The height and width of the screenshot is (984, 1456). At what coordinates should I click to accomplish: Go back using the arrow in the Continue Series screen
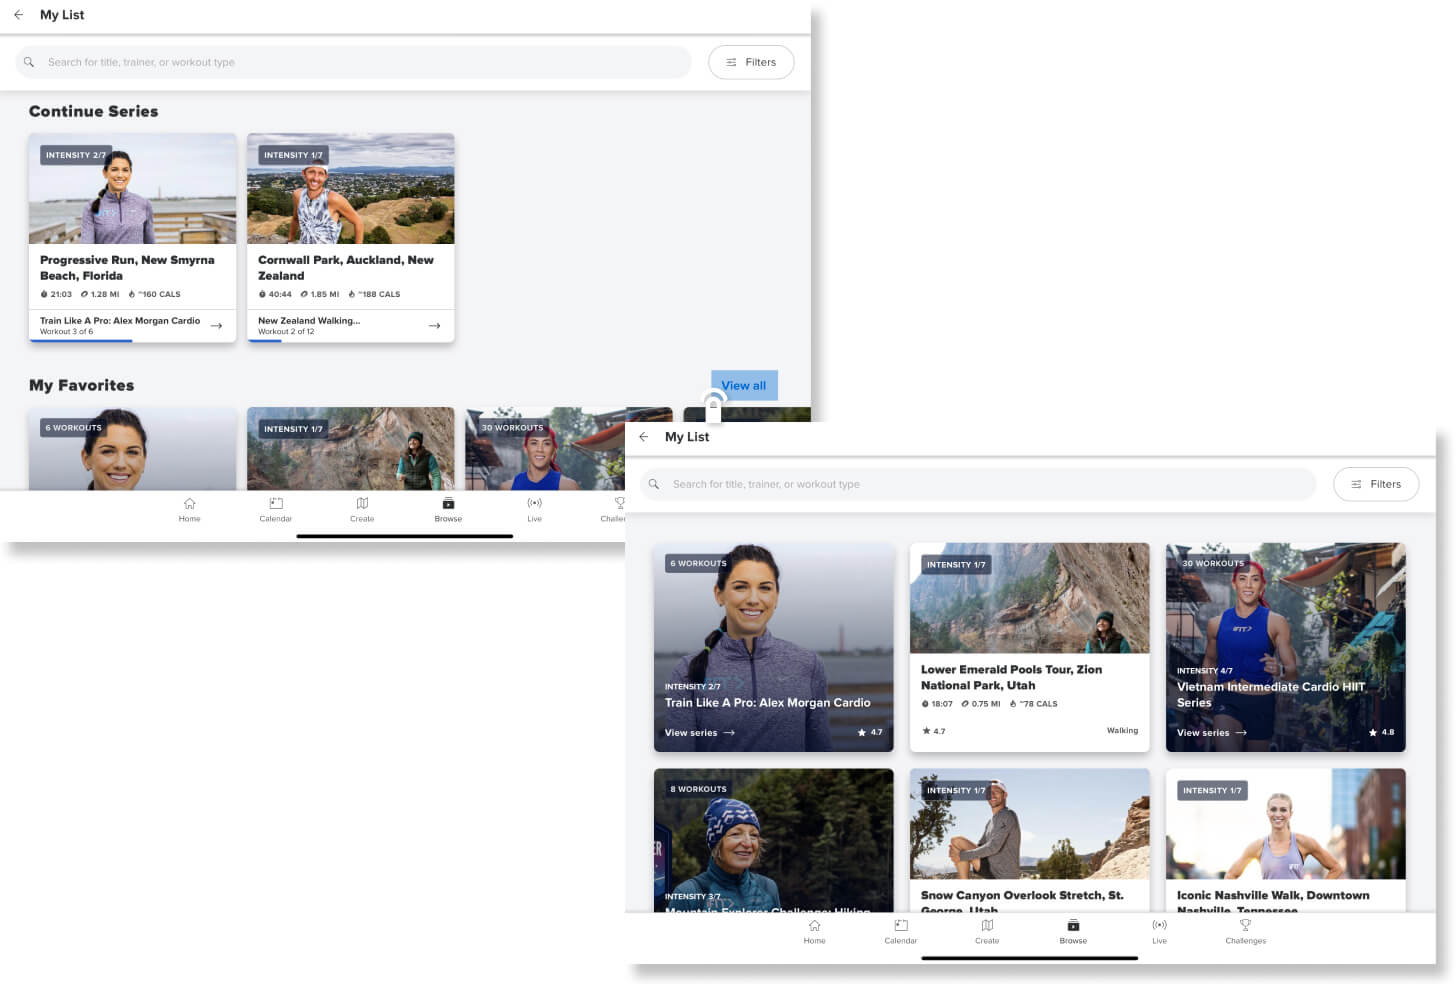[19, 15]
